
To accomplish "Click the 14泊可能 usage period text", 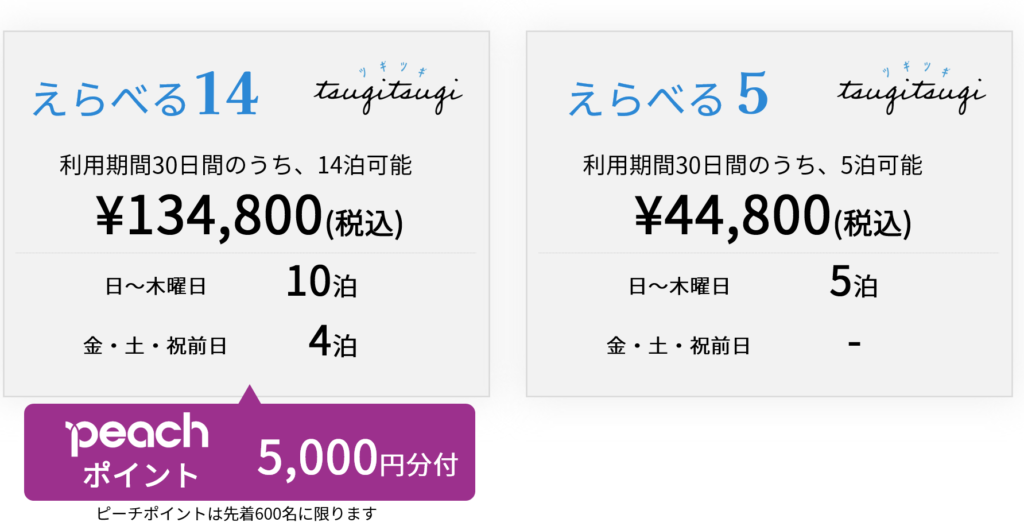I will (236, 166).
